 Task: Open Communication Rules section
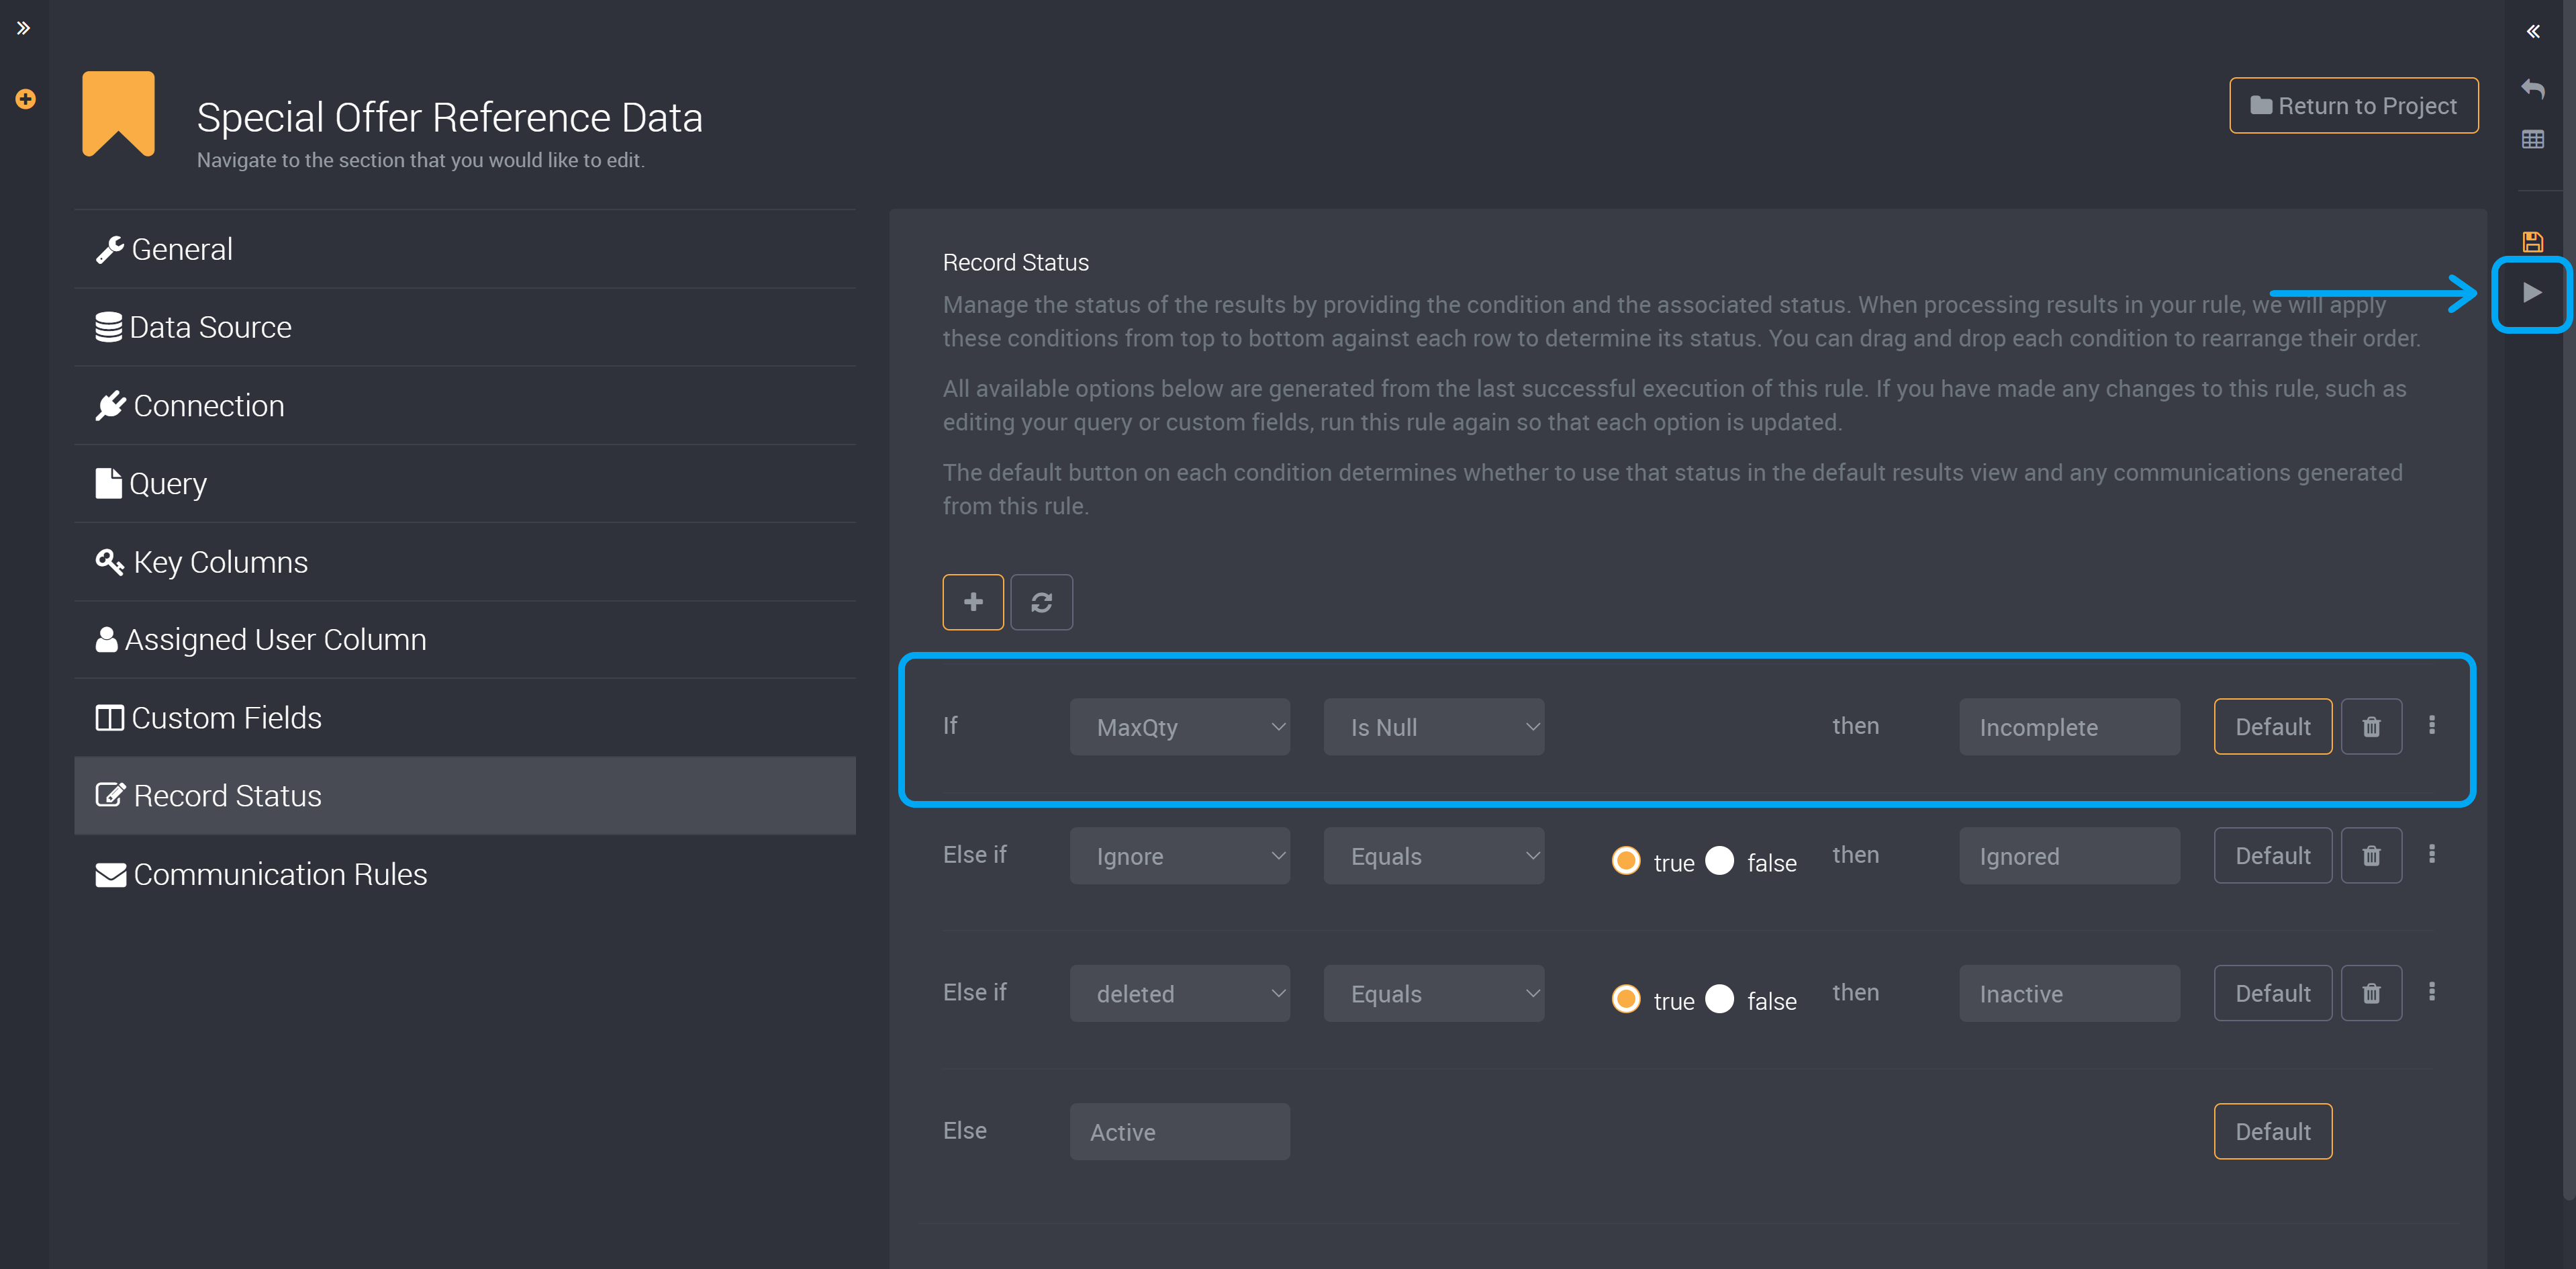(x=465, y=874)
